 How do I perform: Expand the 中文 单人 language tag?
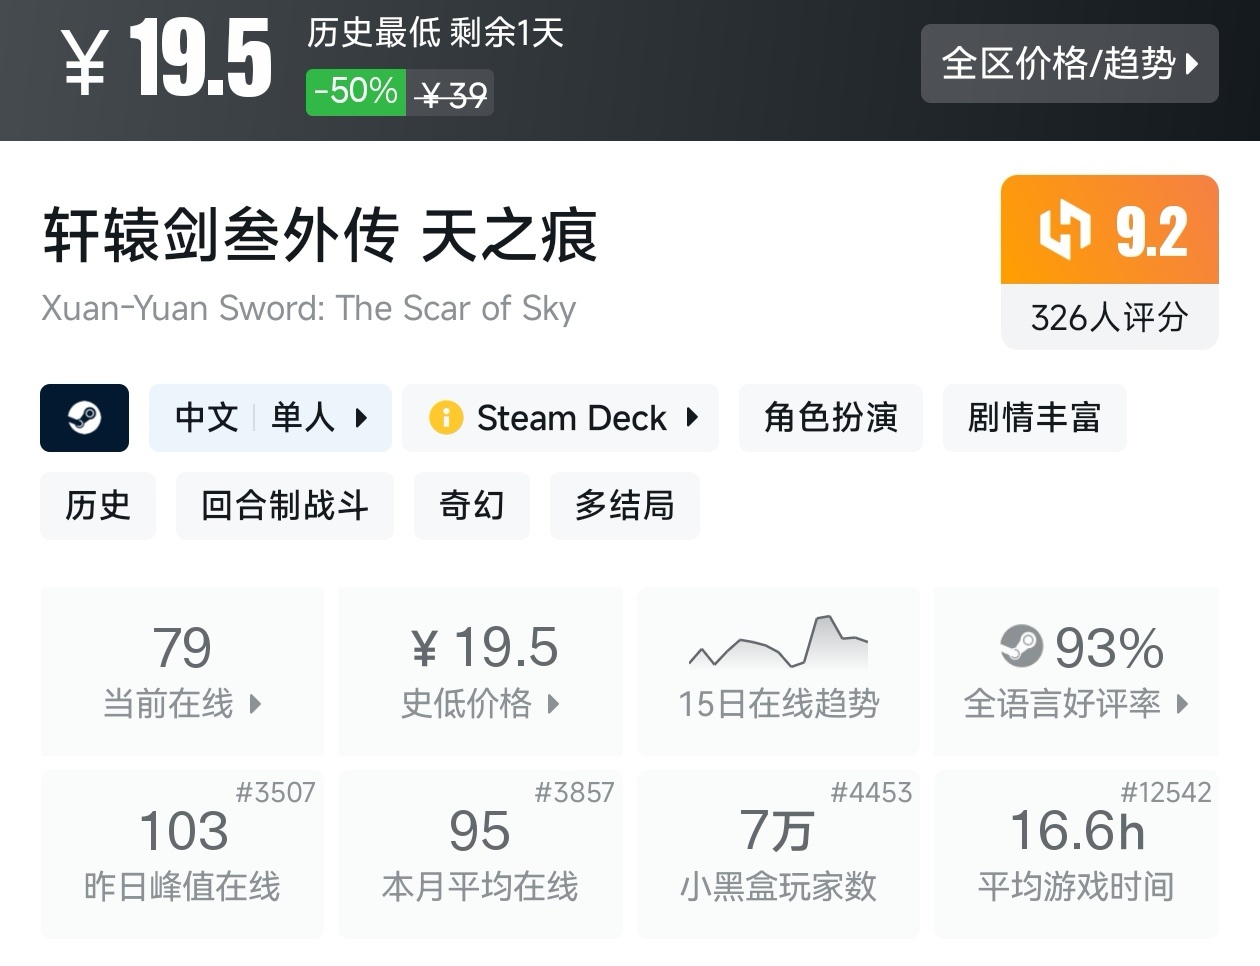pyautogui.click(x=270, y=418)
